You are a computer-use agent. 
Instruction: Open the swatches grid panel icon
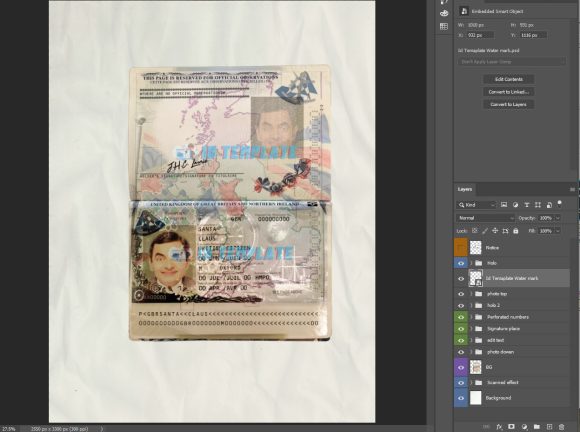pos(444,26)
